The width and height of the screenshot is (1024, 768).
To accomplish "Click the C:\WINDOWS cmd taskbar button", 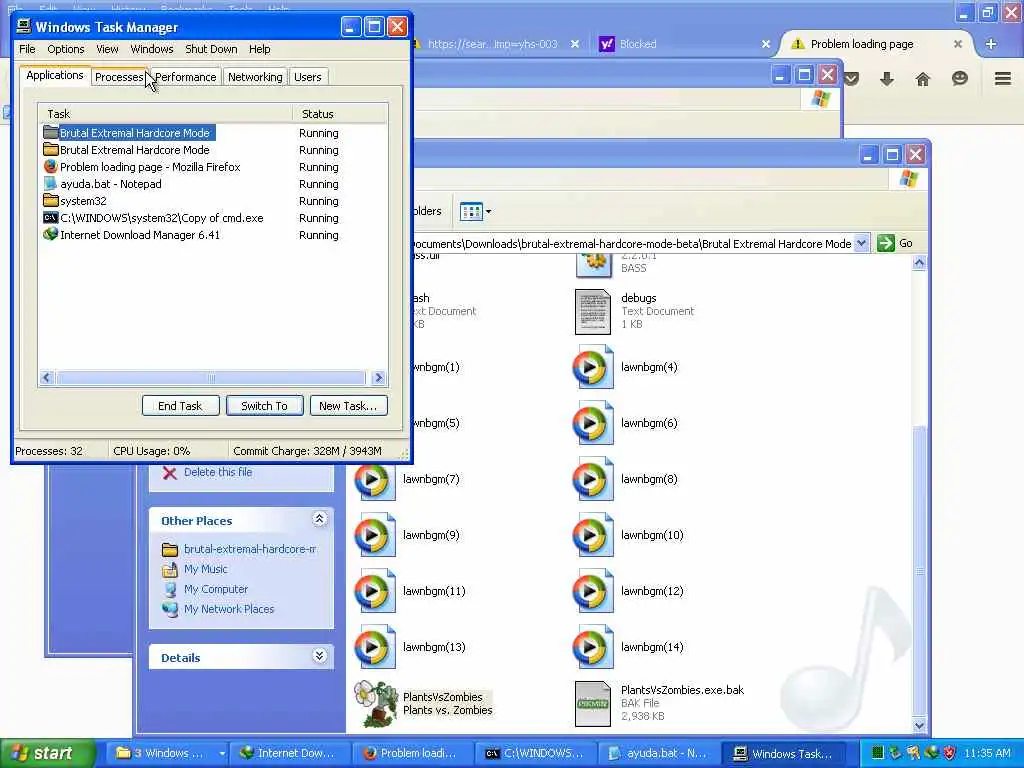I will 535,753.
